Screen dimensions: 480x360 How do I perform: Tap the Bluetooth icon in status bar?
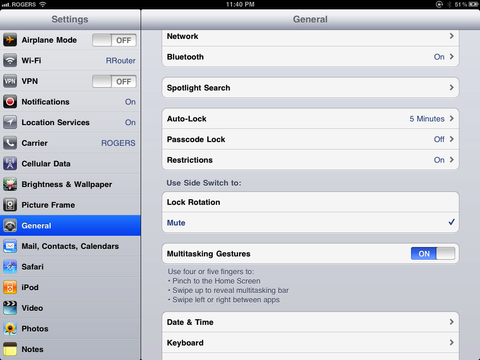click(449, 4)
